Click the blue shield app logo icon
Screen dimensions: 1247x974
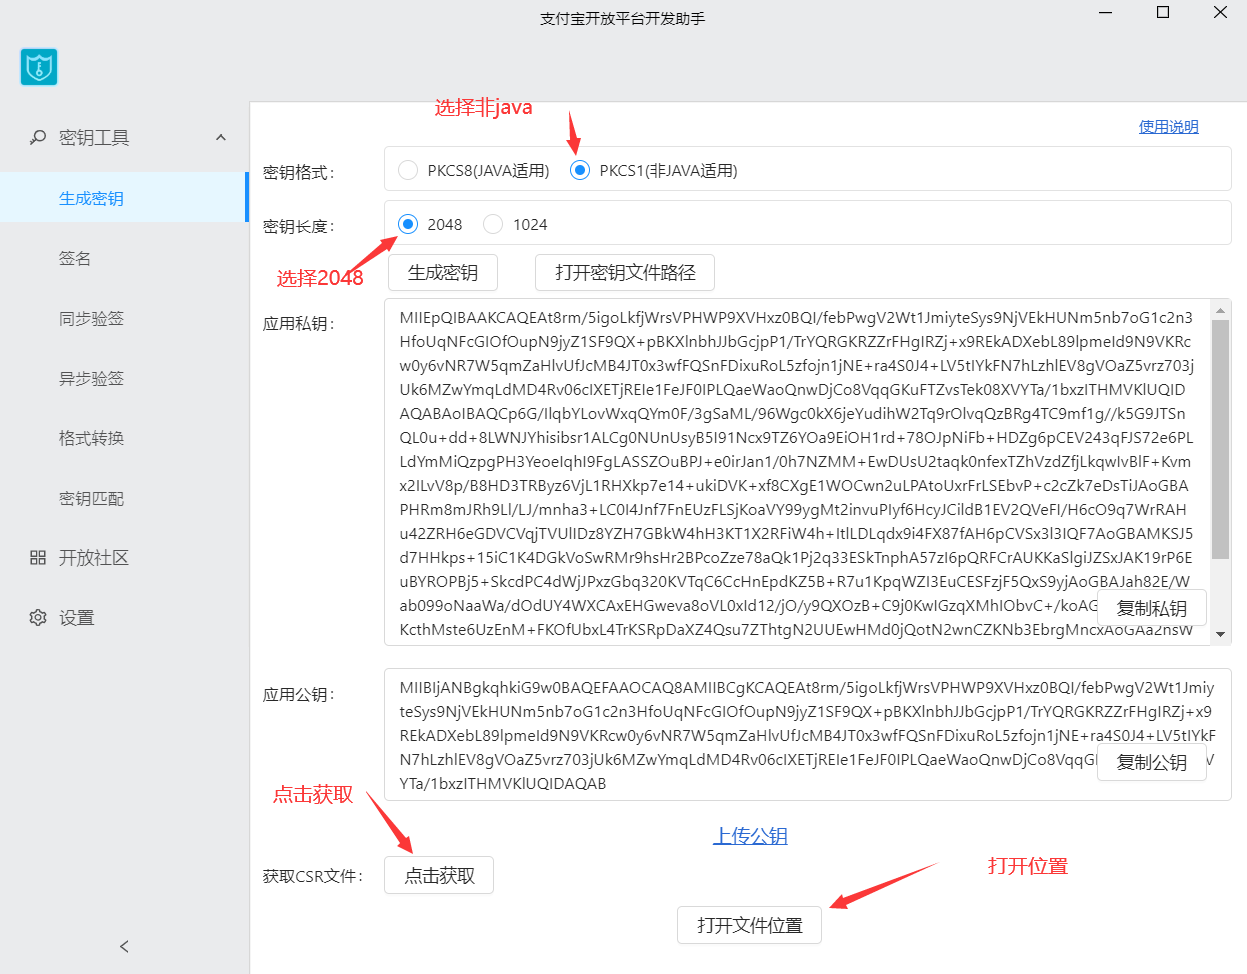pos(39,67)
